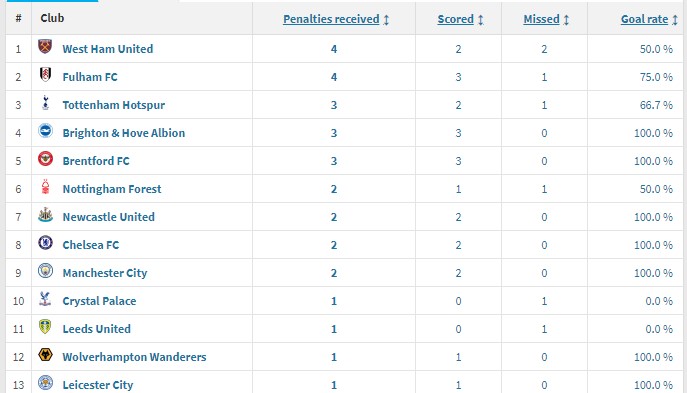Click the Fulham FC crest icon
The width and height of the screenshot is (687, 393).
point(45,74)
